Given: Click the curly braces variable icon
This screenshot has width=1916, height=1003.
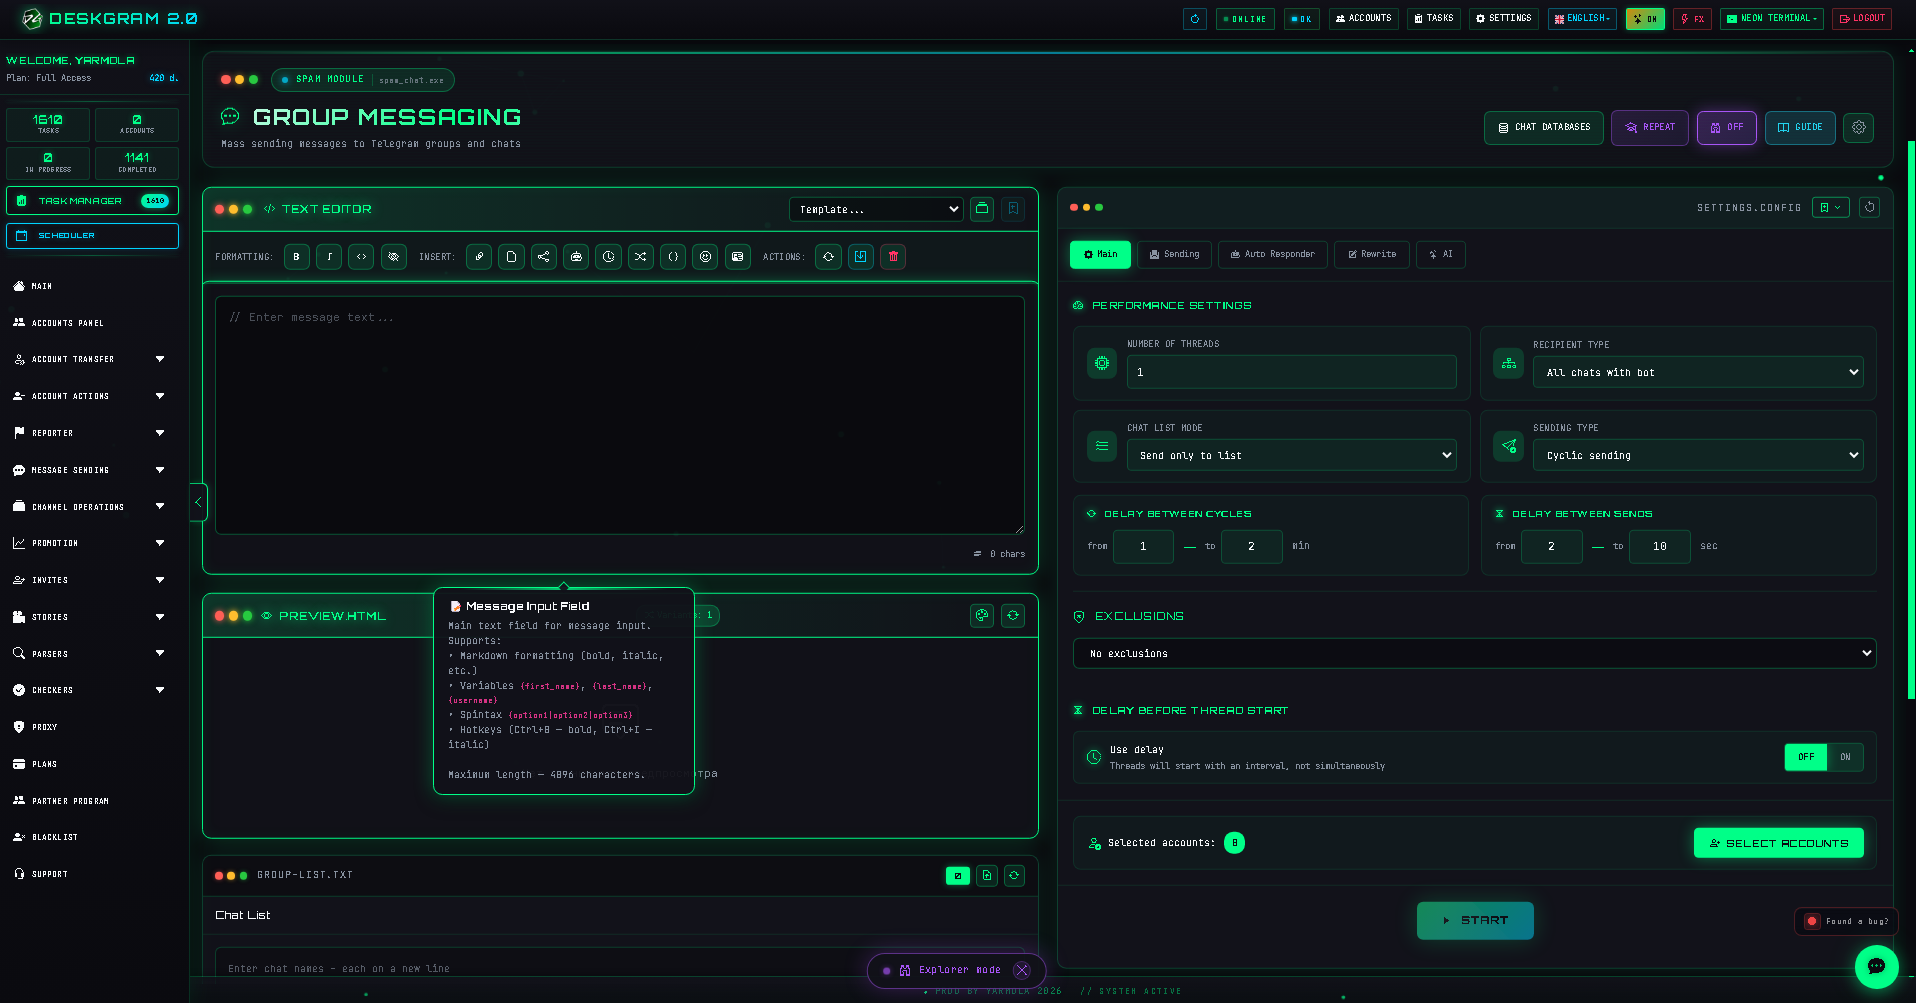Looking at the screenshot, I should [673, 257].
